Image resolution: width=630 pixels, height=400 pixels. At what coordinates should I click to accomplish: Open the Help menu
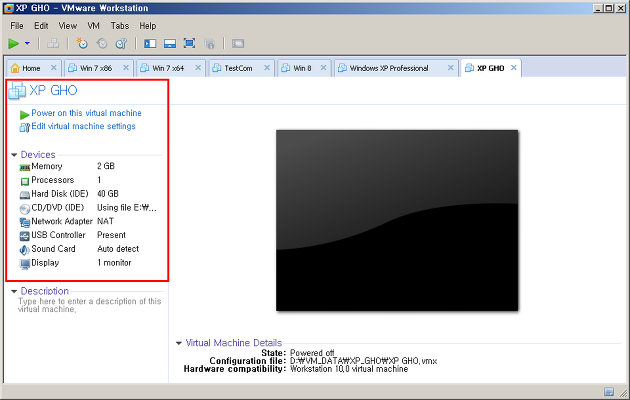(x=147, y=26)
